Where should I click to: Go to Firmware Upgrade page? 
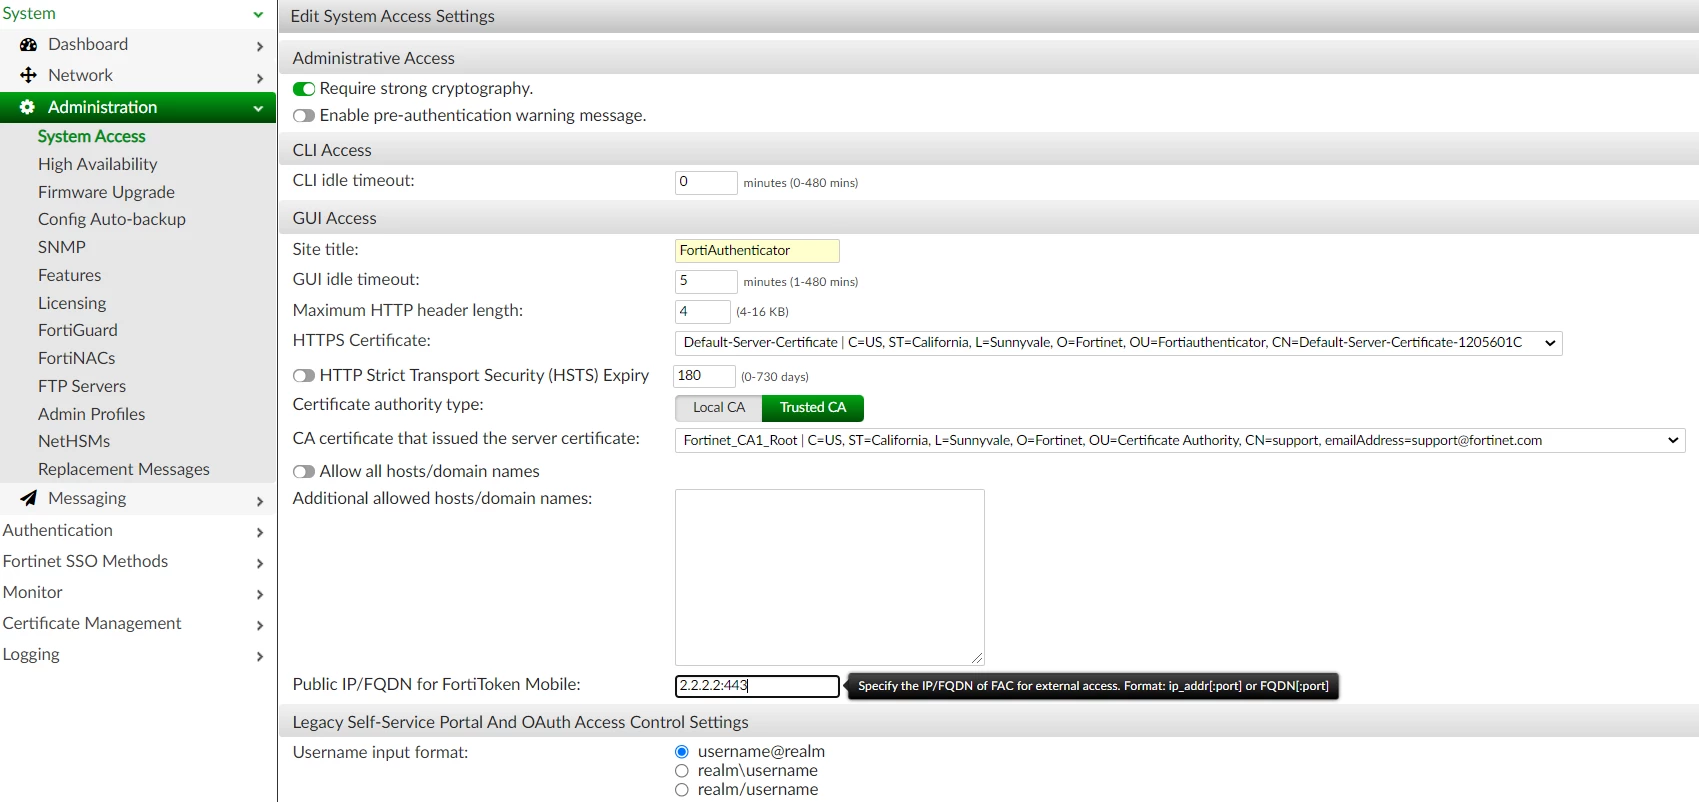pyautogui.click(x=106, y=192)
